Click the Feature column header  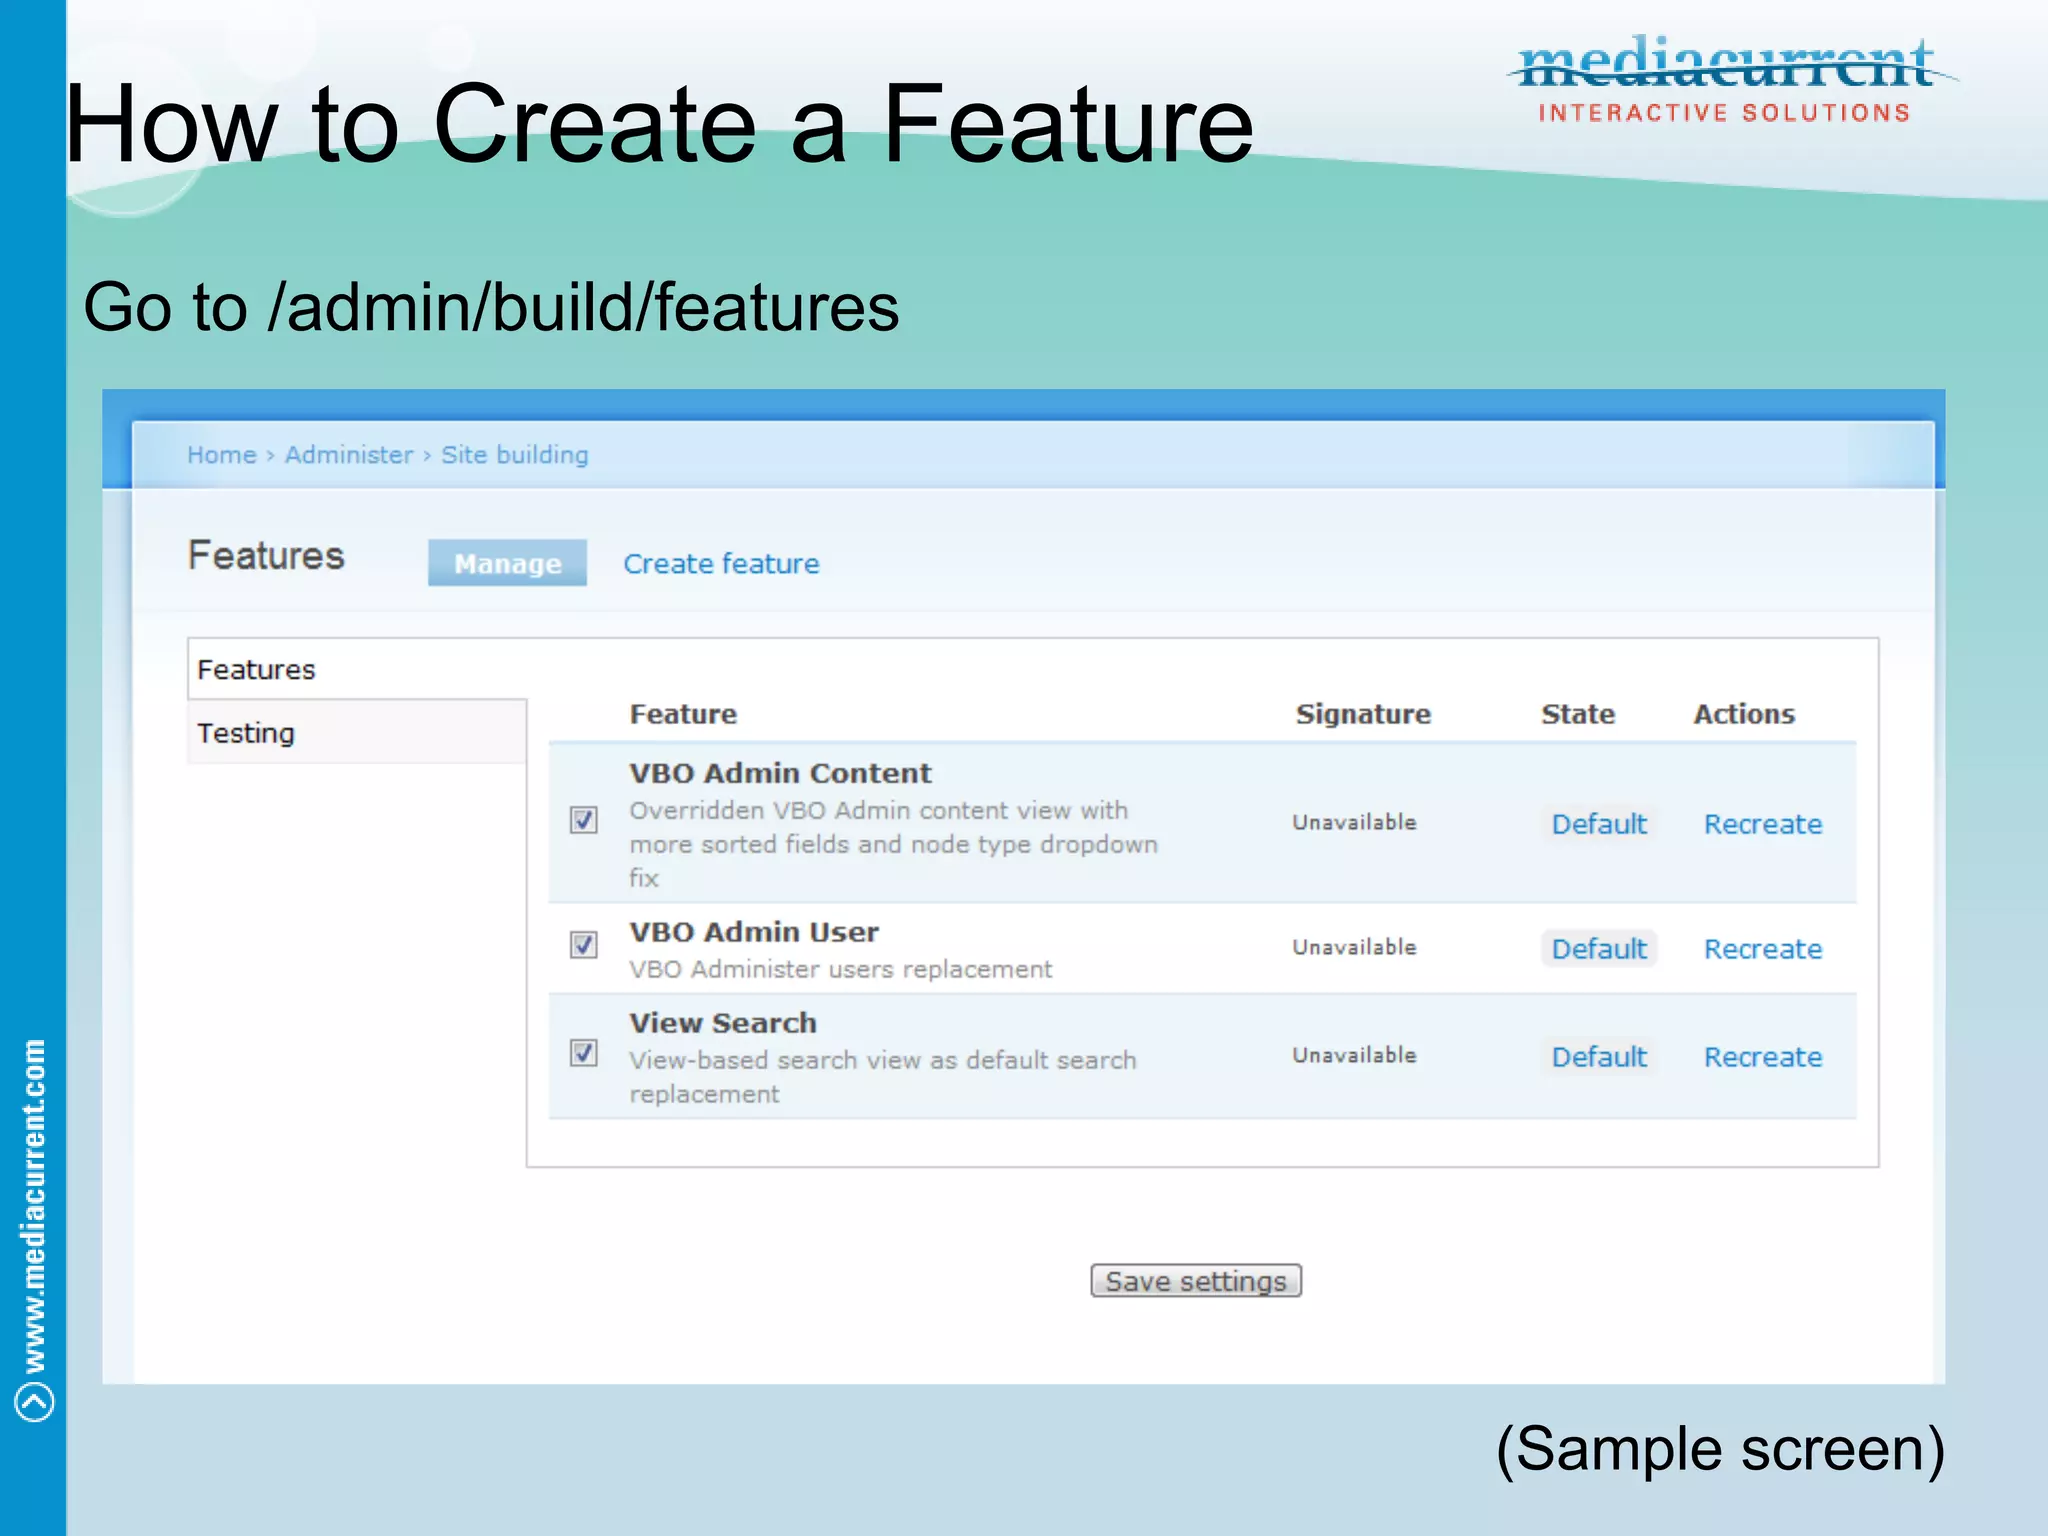pos(683,714)
